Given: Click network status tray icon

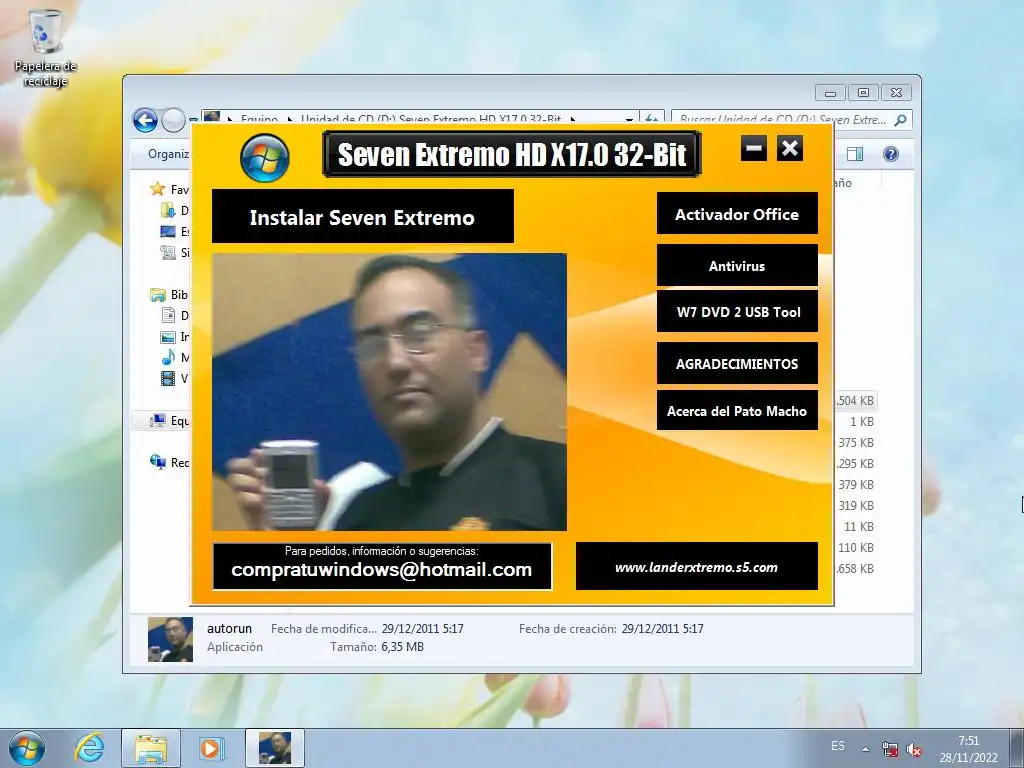Looking at the screenshot, I should coord(889,749).
